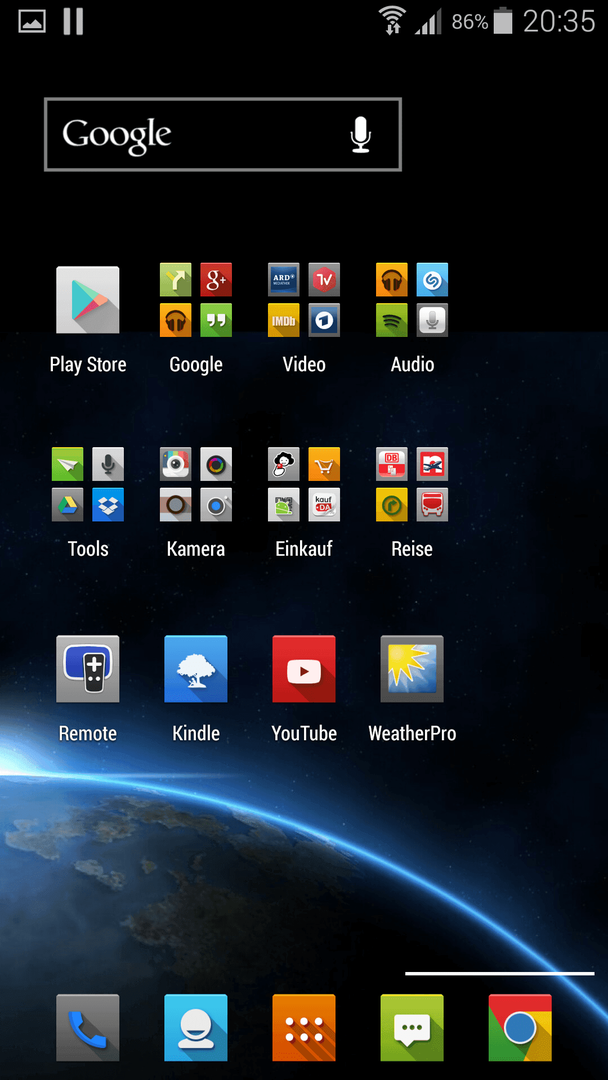Open Google+ in the Google folder
Image resolution: width=608 pixels, height=1080 pixels.
(216, 279)
